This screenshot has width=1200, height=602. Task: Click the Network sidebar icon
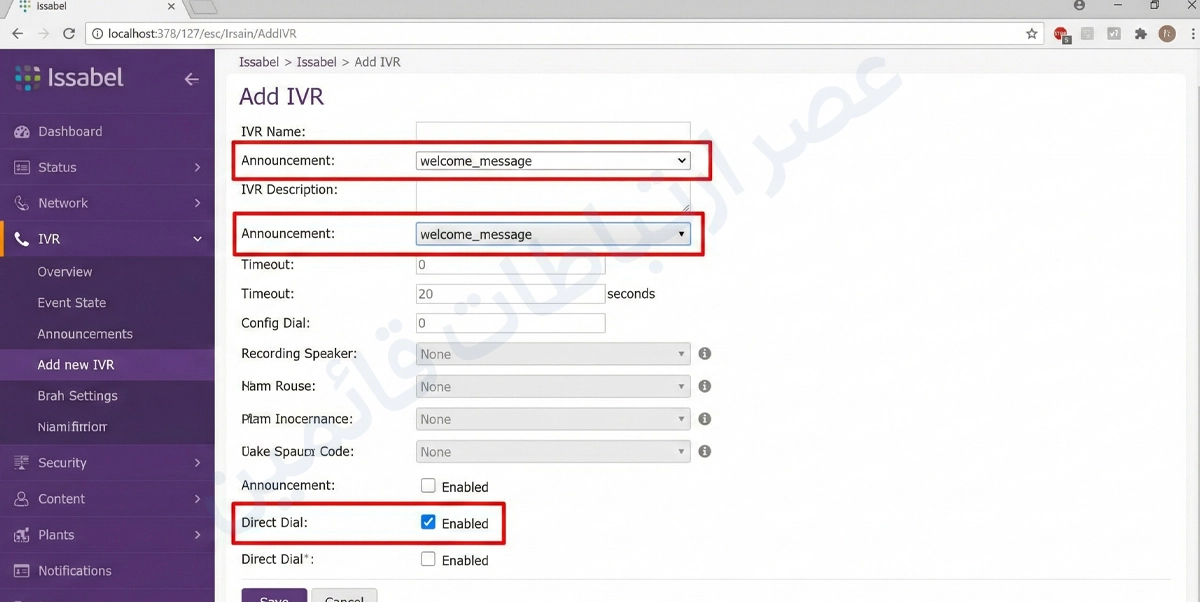tap(22, 204)
